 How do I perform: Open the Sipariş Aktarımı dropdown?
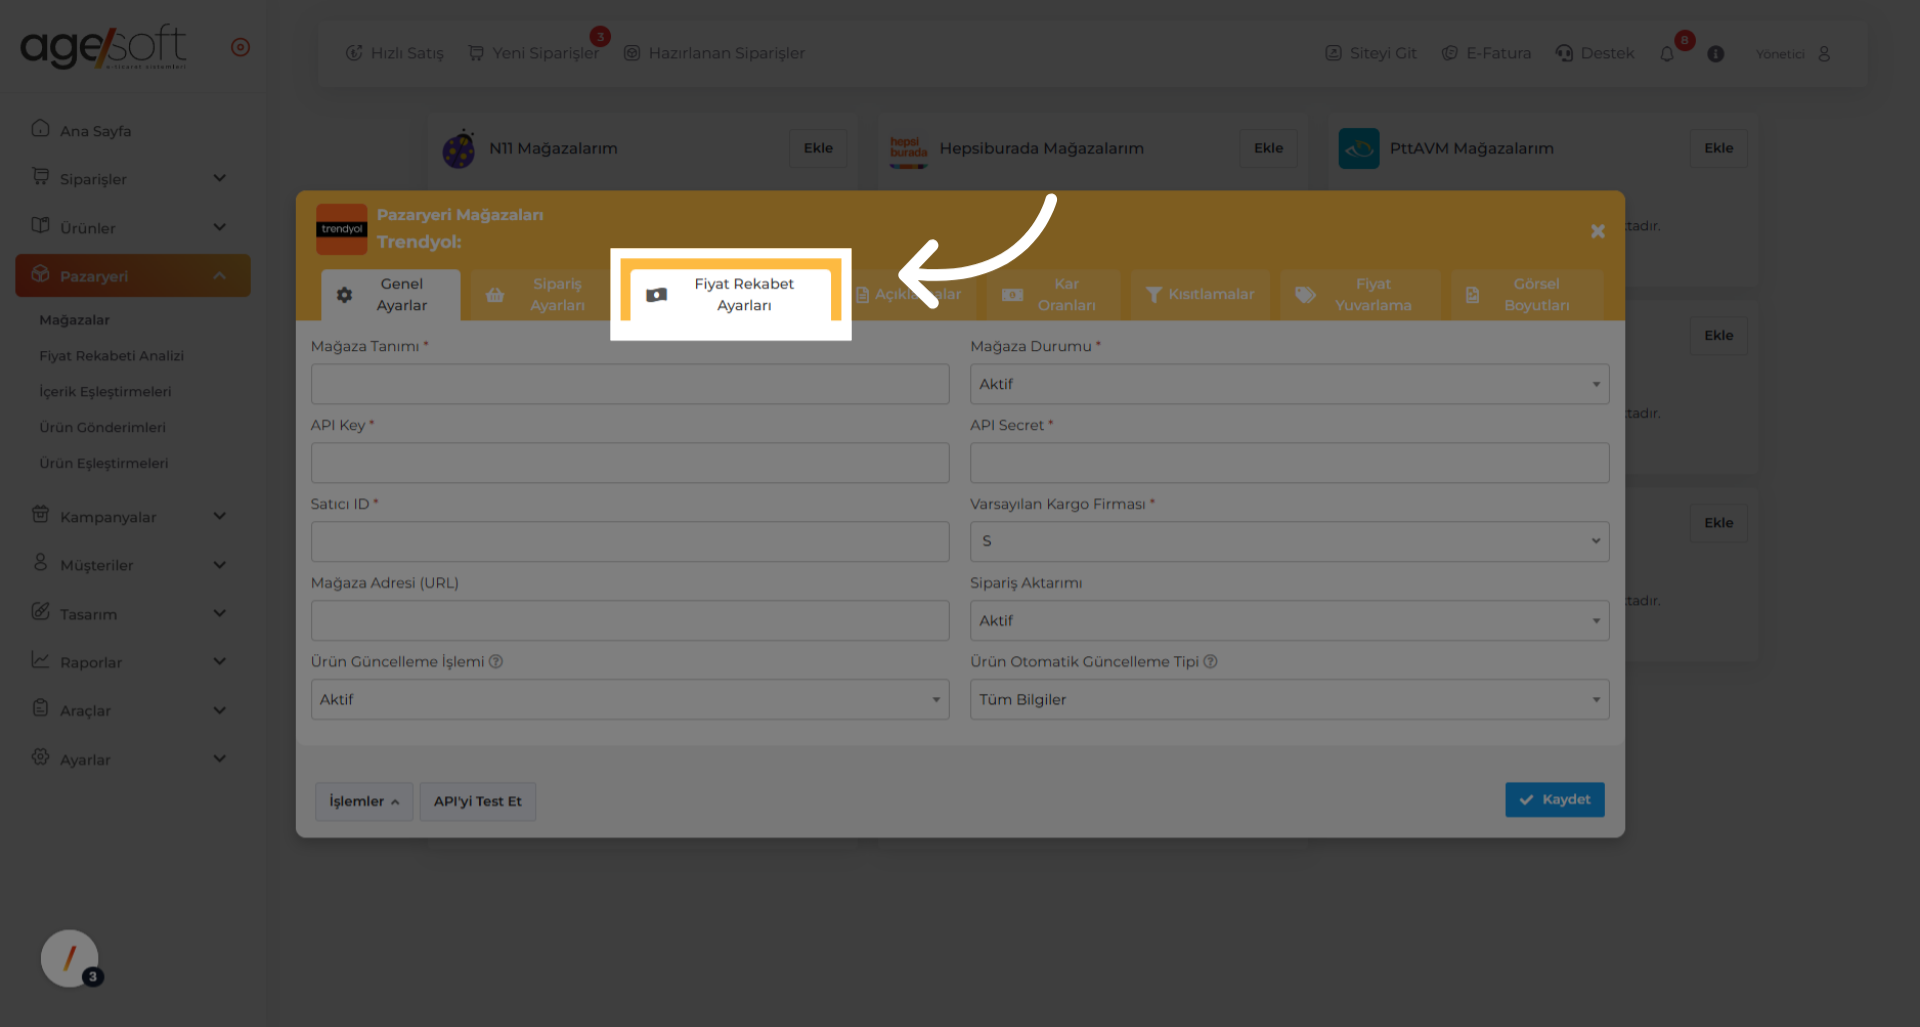click(x=1289, y=620)
